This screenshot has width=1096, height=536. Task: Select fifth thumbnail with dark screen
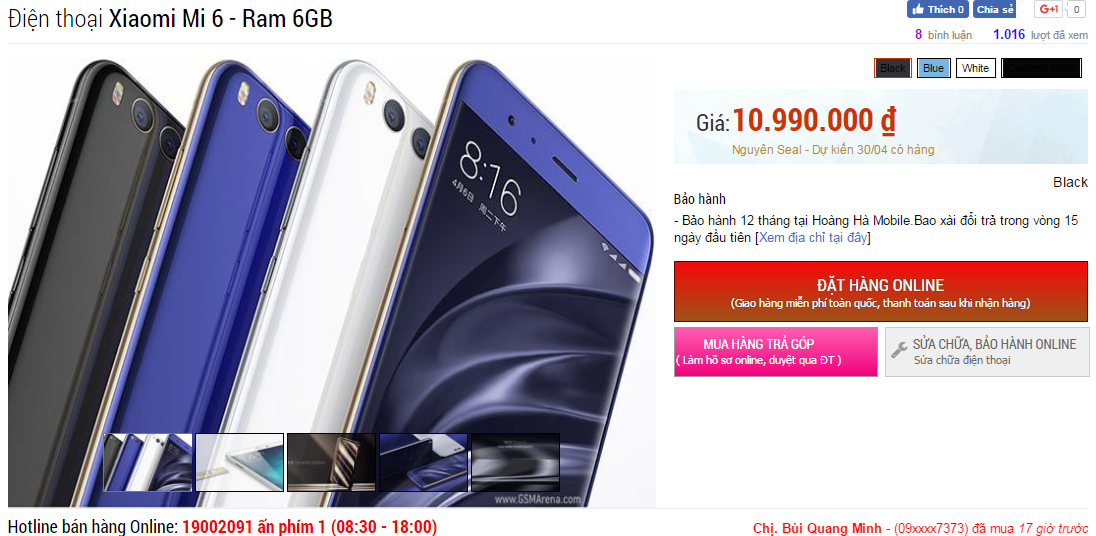tap(516, 462)
